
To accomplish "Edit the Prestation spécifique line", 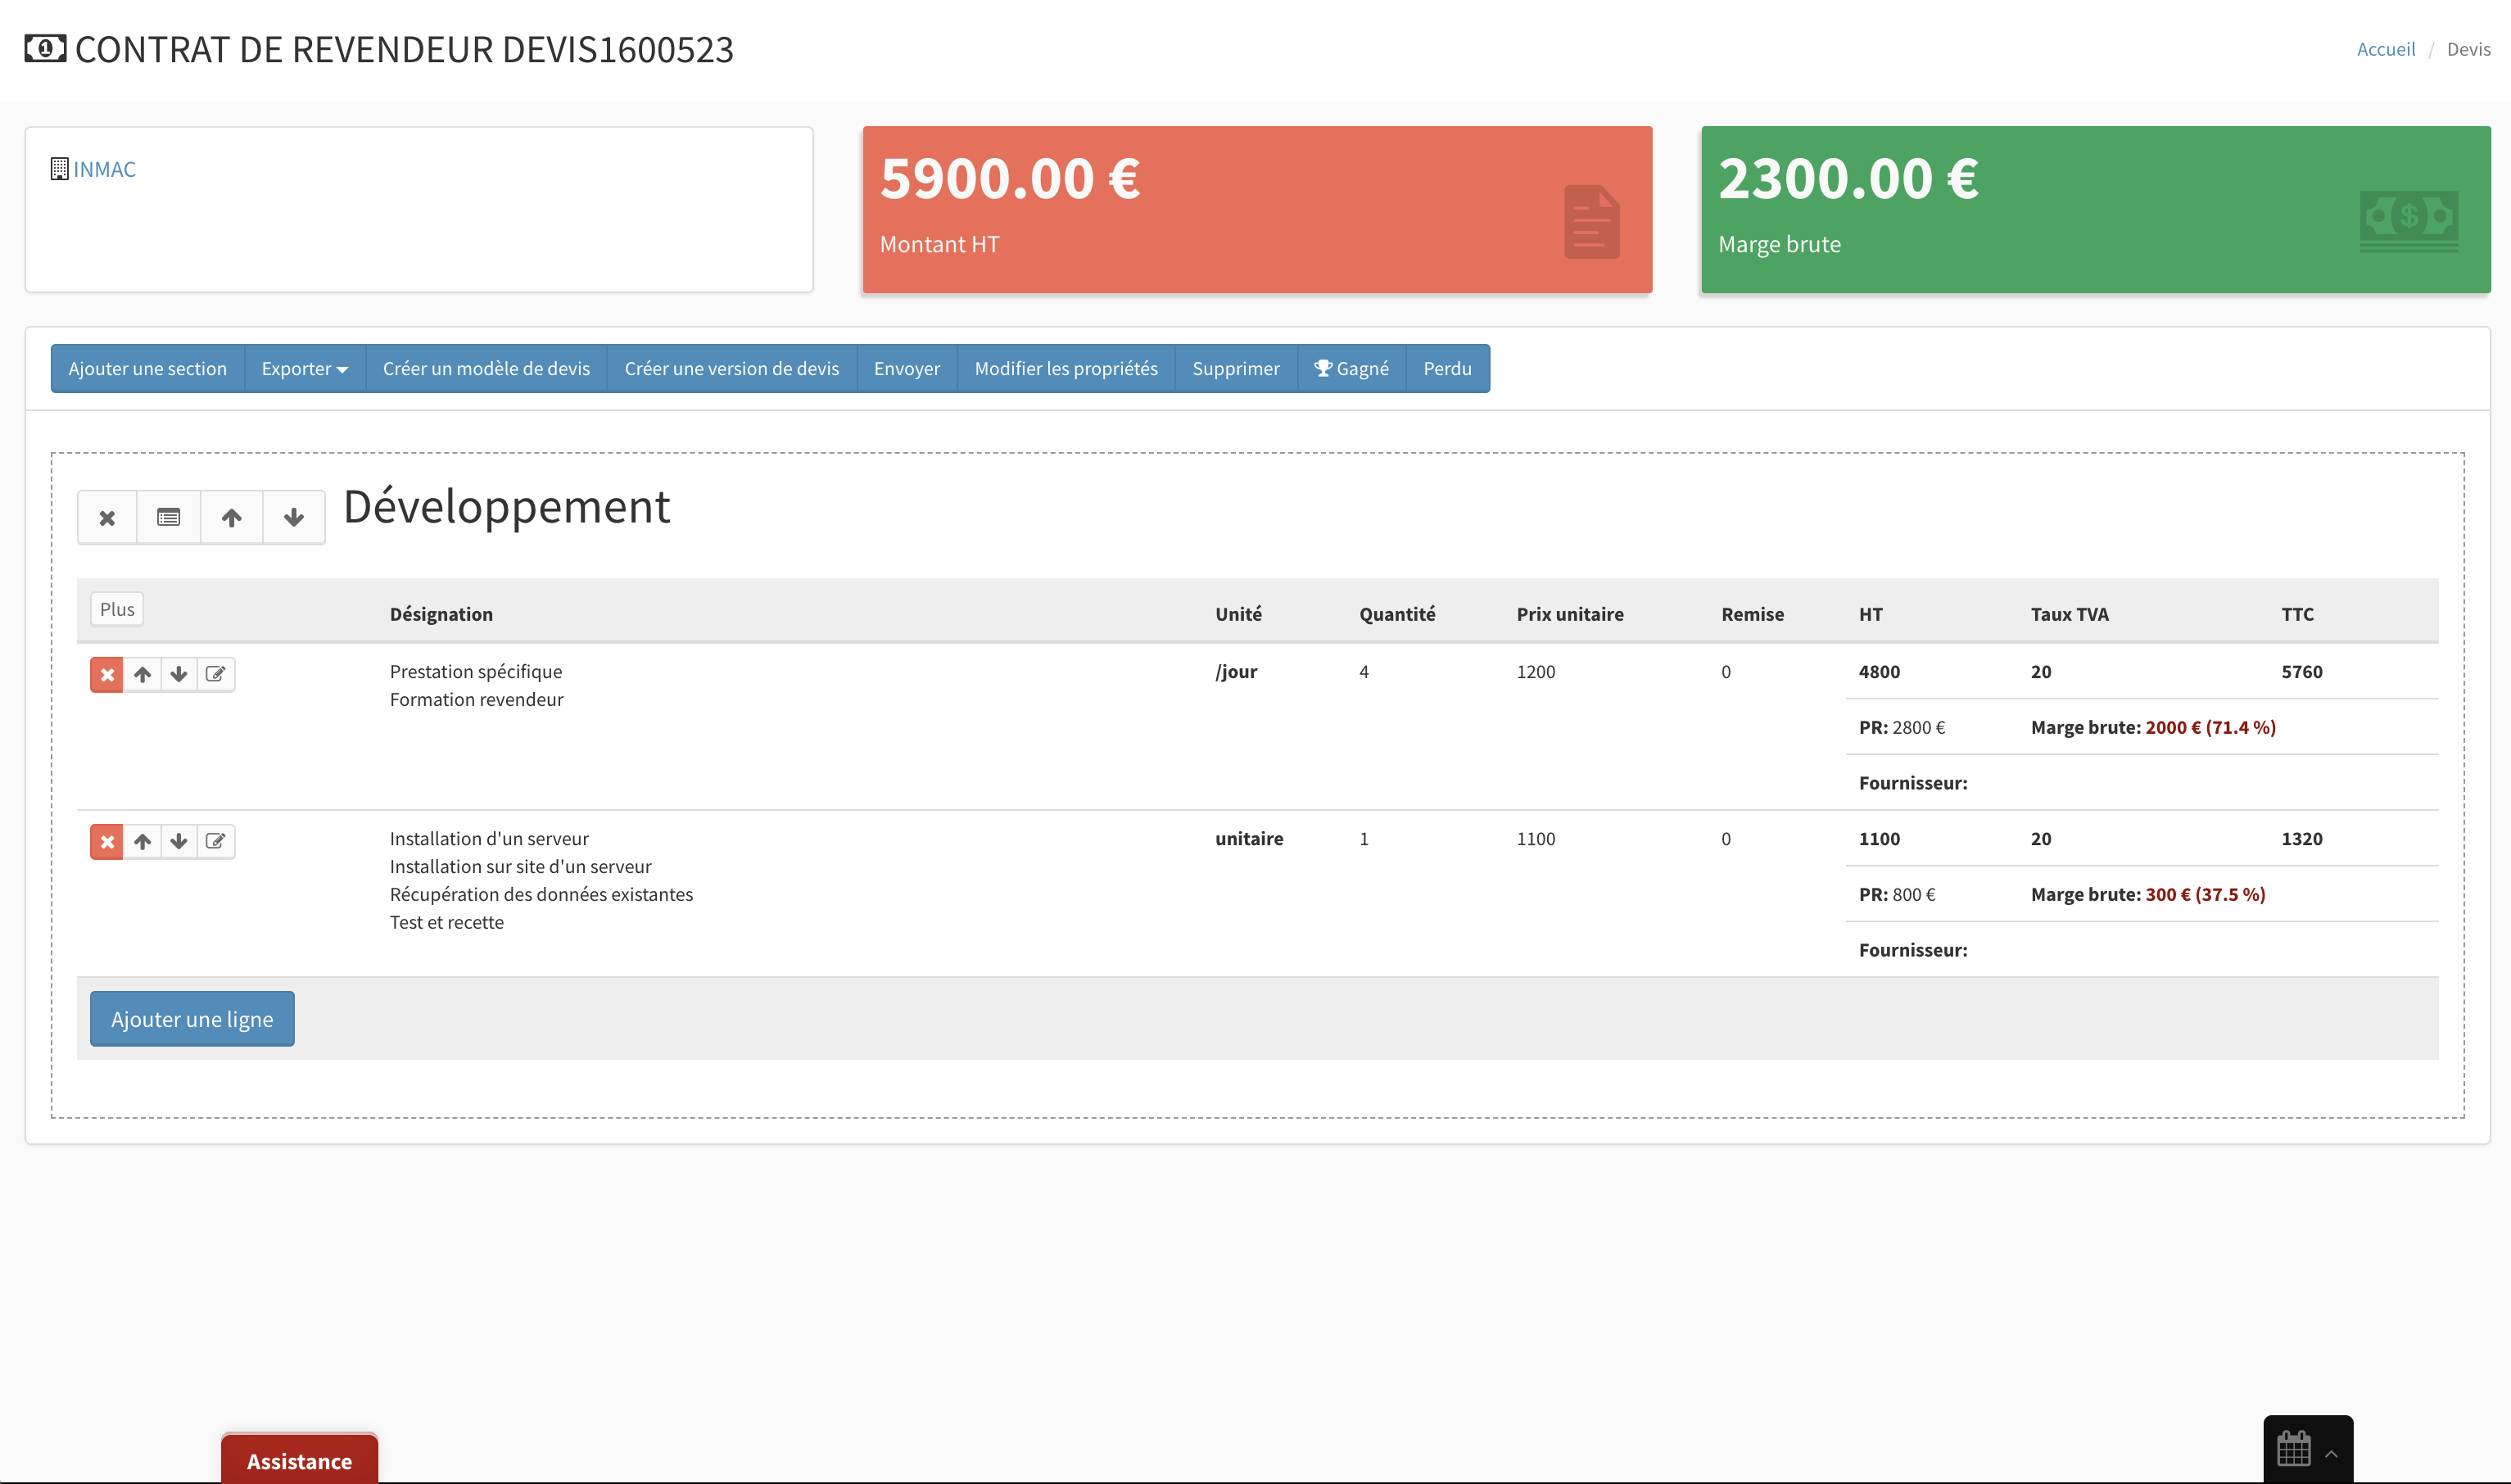I will point(215,674).
